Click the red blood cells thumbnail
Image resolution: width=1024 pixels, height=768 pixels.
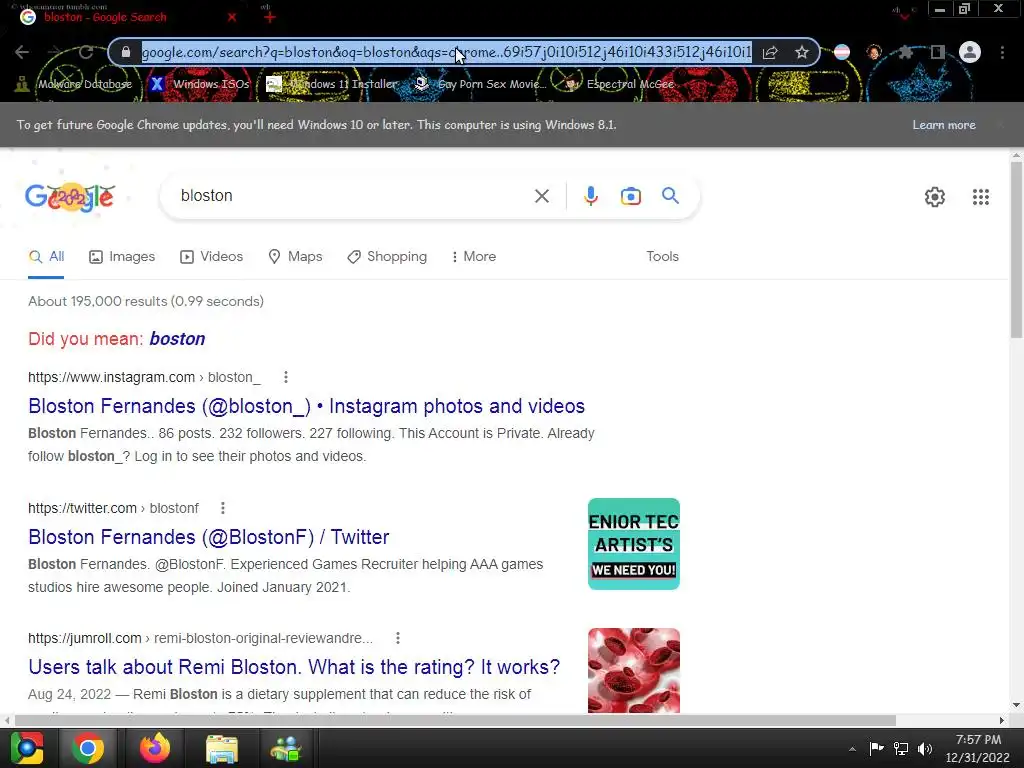pyautogui.click(x=633, y=670)
